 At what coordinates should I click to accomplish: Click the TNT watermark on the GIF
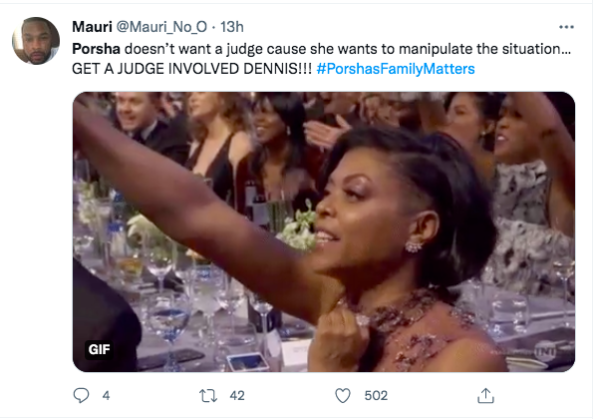click(545, 351)
